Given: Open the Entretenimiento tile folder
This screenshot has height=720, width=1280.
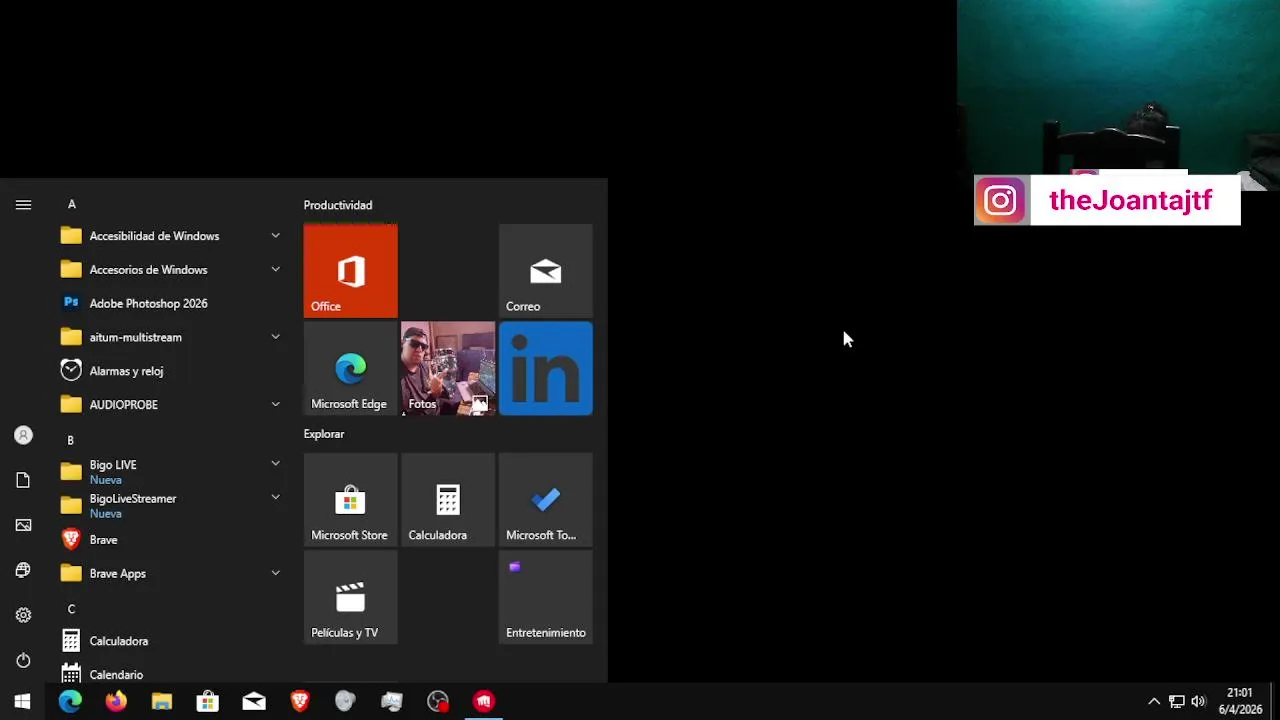Looking at the screenshot, I should [x=545, y=597].
